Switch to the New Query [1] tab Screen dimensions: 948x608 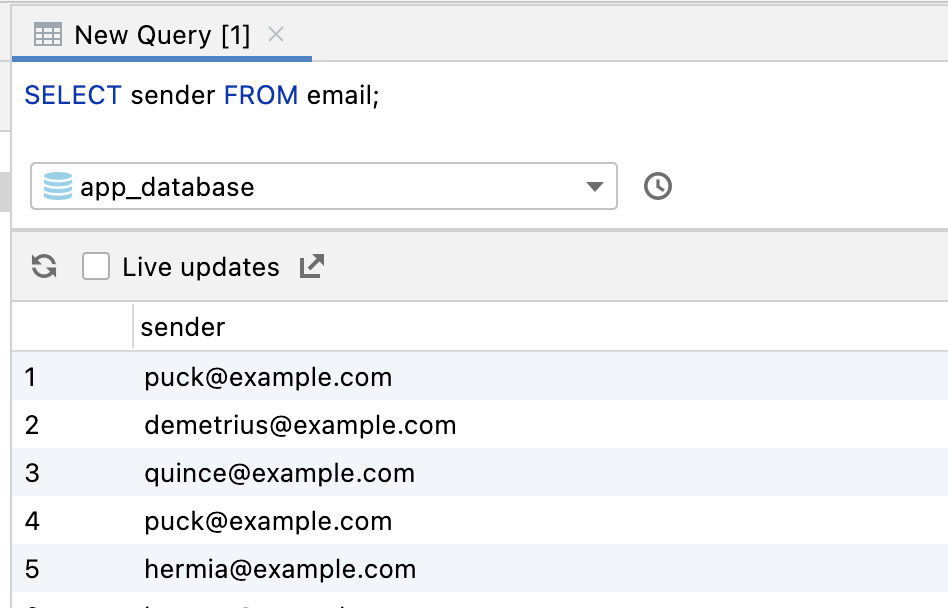pos(162,35)
